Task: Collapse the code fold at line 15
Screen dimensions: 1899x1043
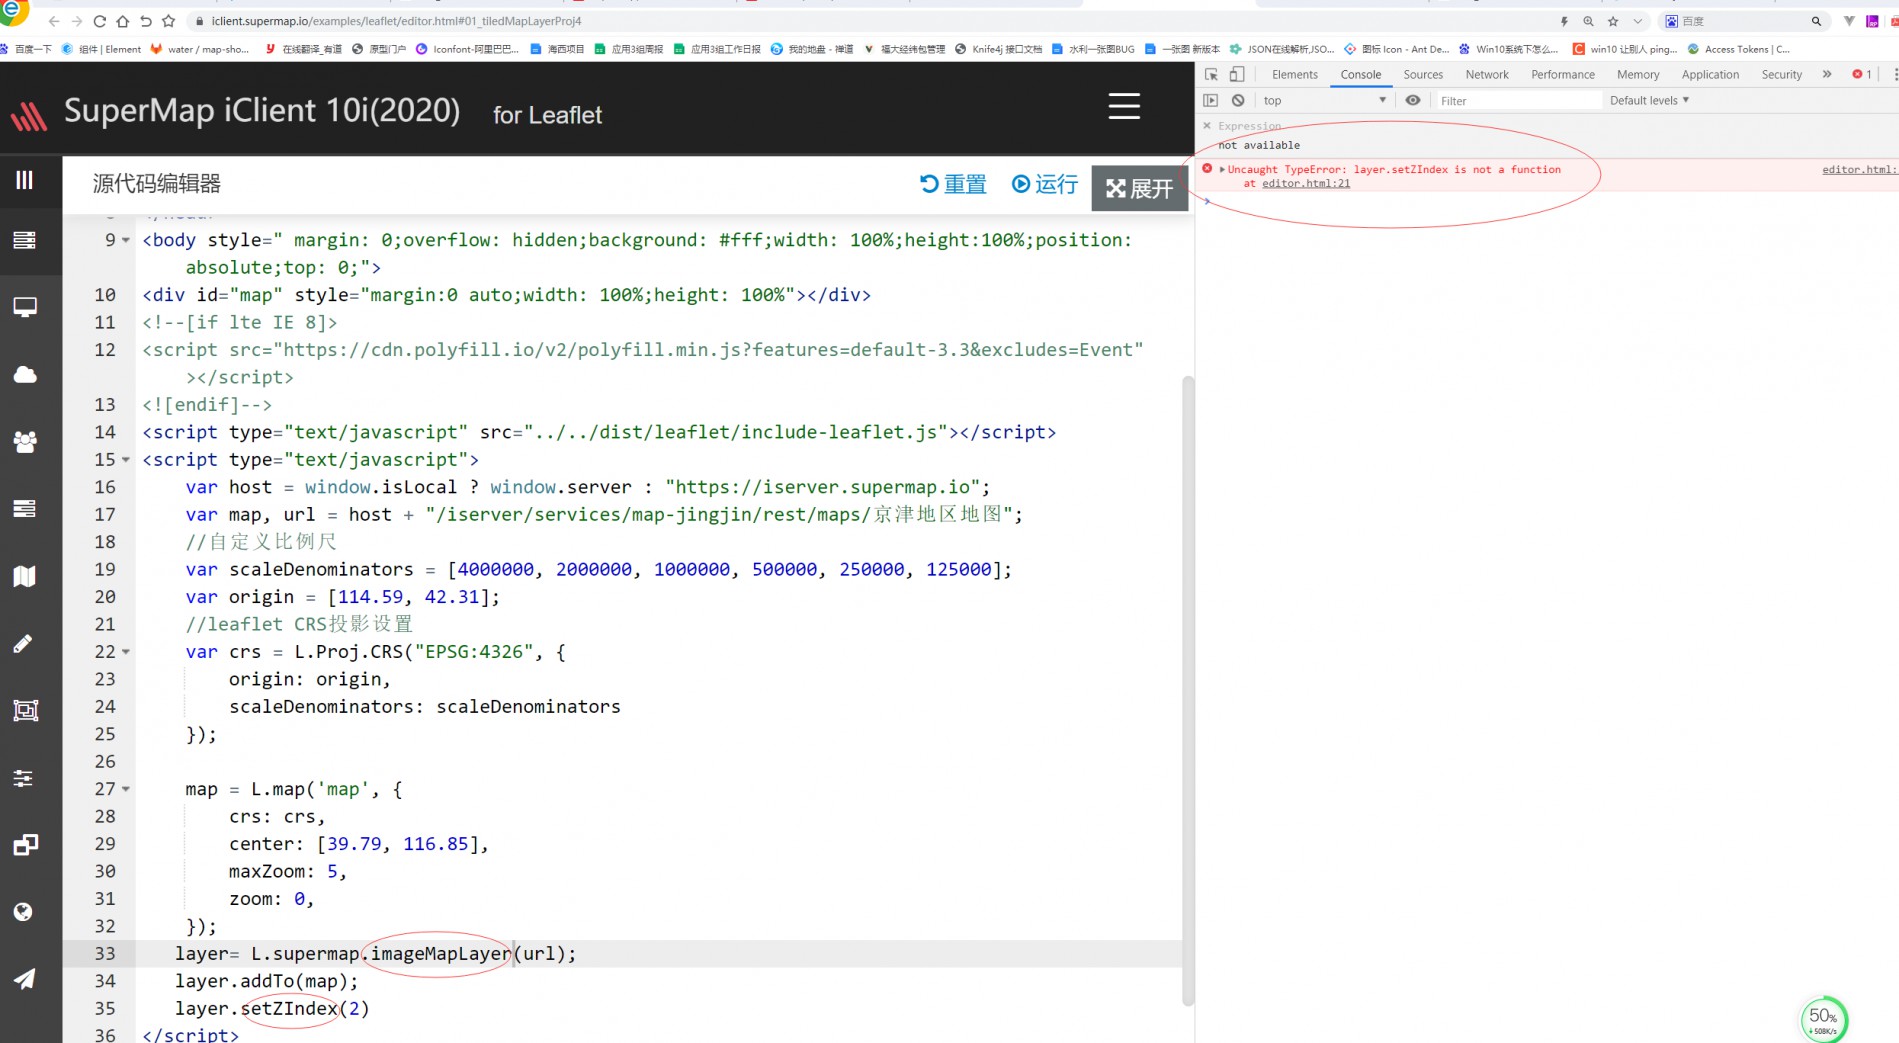Action: [x=126, y=460]
